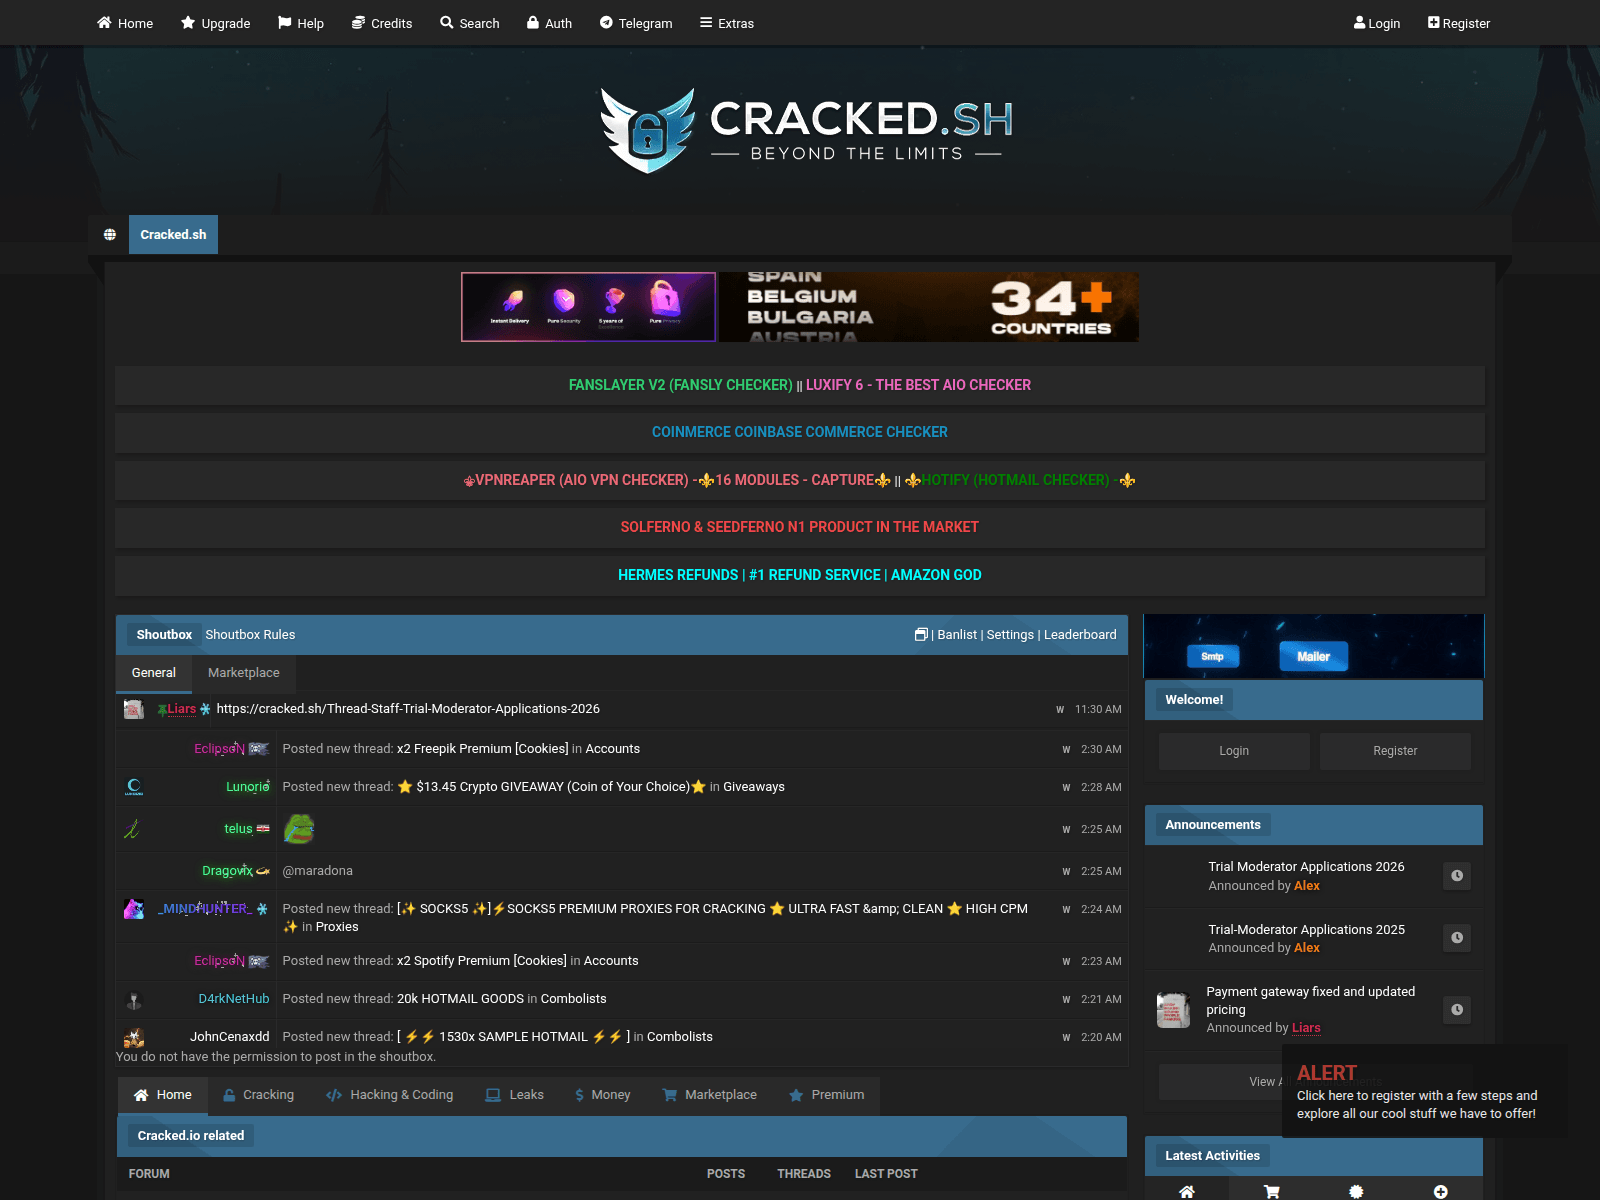Image resolution: width=1600 pixels, height=1200 pixels.
Task: Click Register link in top-right navigation
Action: click(x=1459, y=23)
